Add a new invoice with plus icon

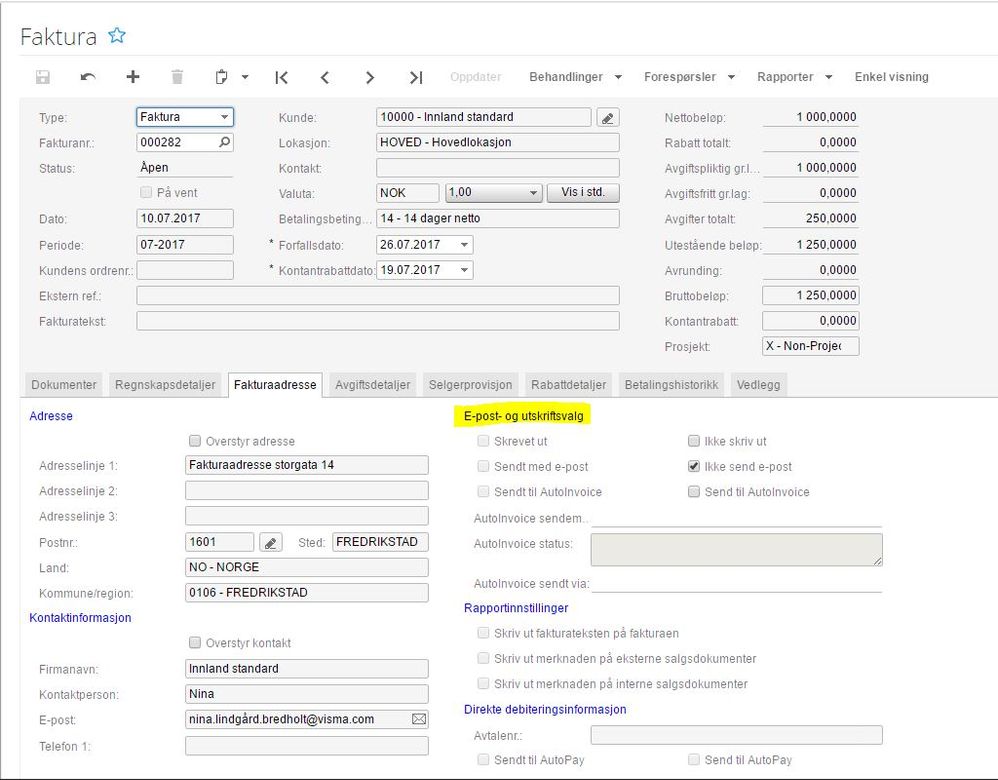pos(132,77)
